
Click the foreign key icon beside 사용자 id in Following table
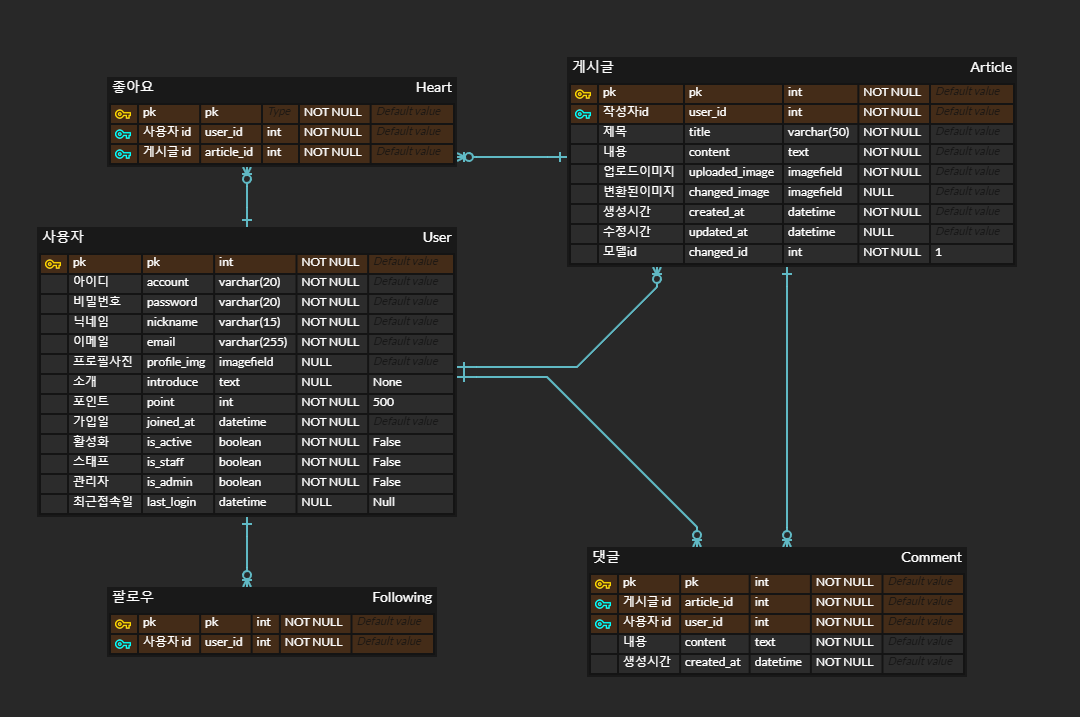pyautogui.click(x=123, y=644)
